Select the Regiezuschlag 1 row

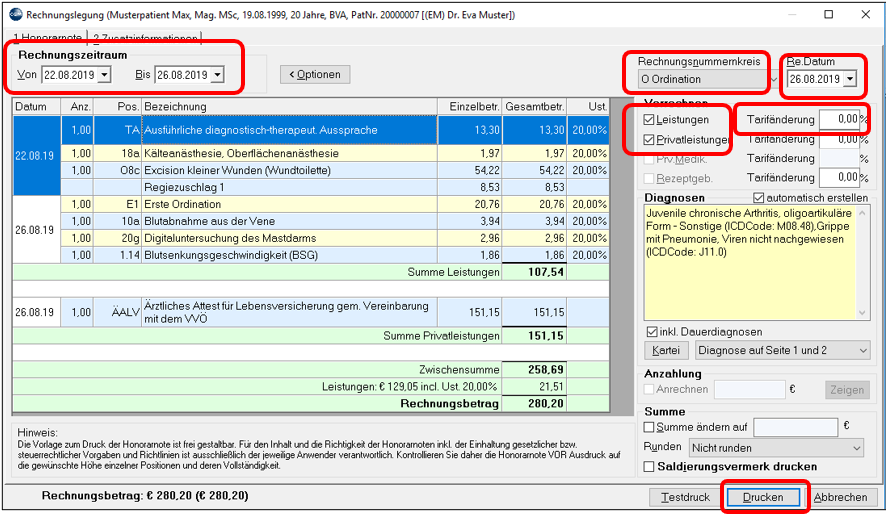[335, 187]
